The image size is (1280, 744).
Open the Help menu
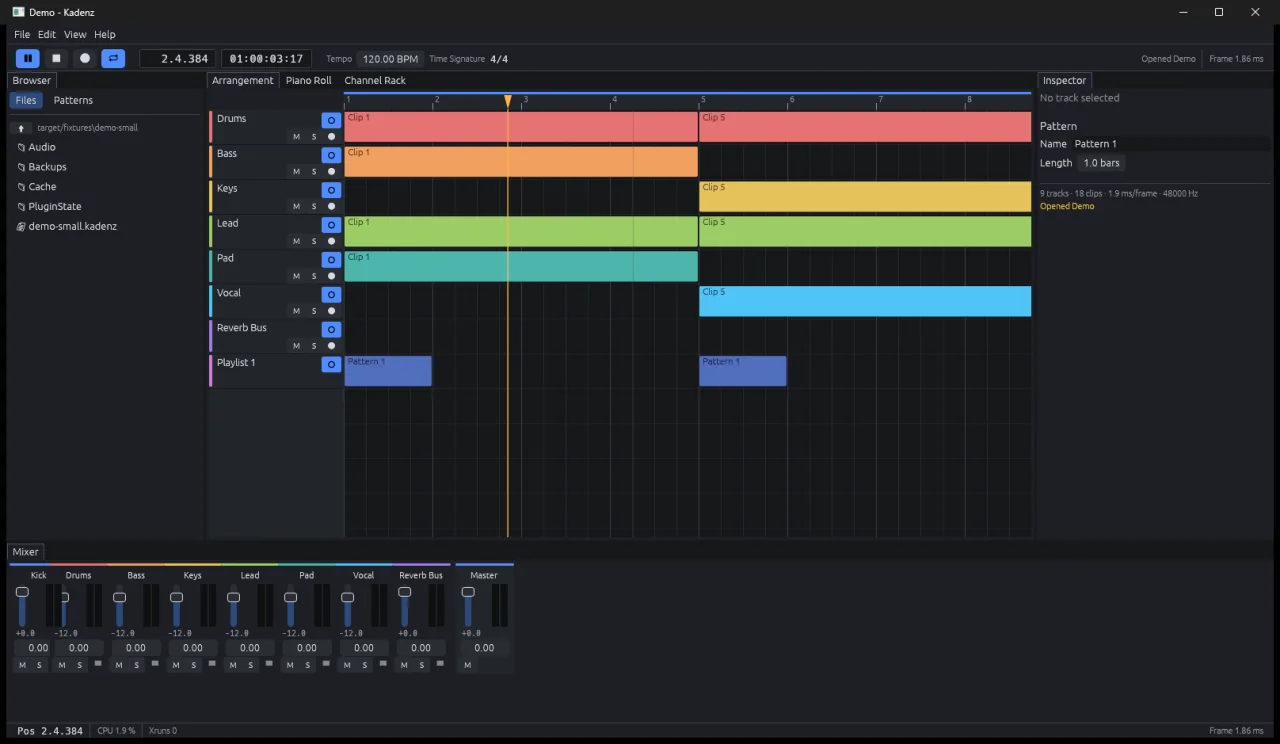point(105,35)
